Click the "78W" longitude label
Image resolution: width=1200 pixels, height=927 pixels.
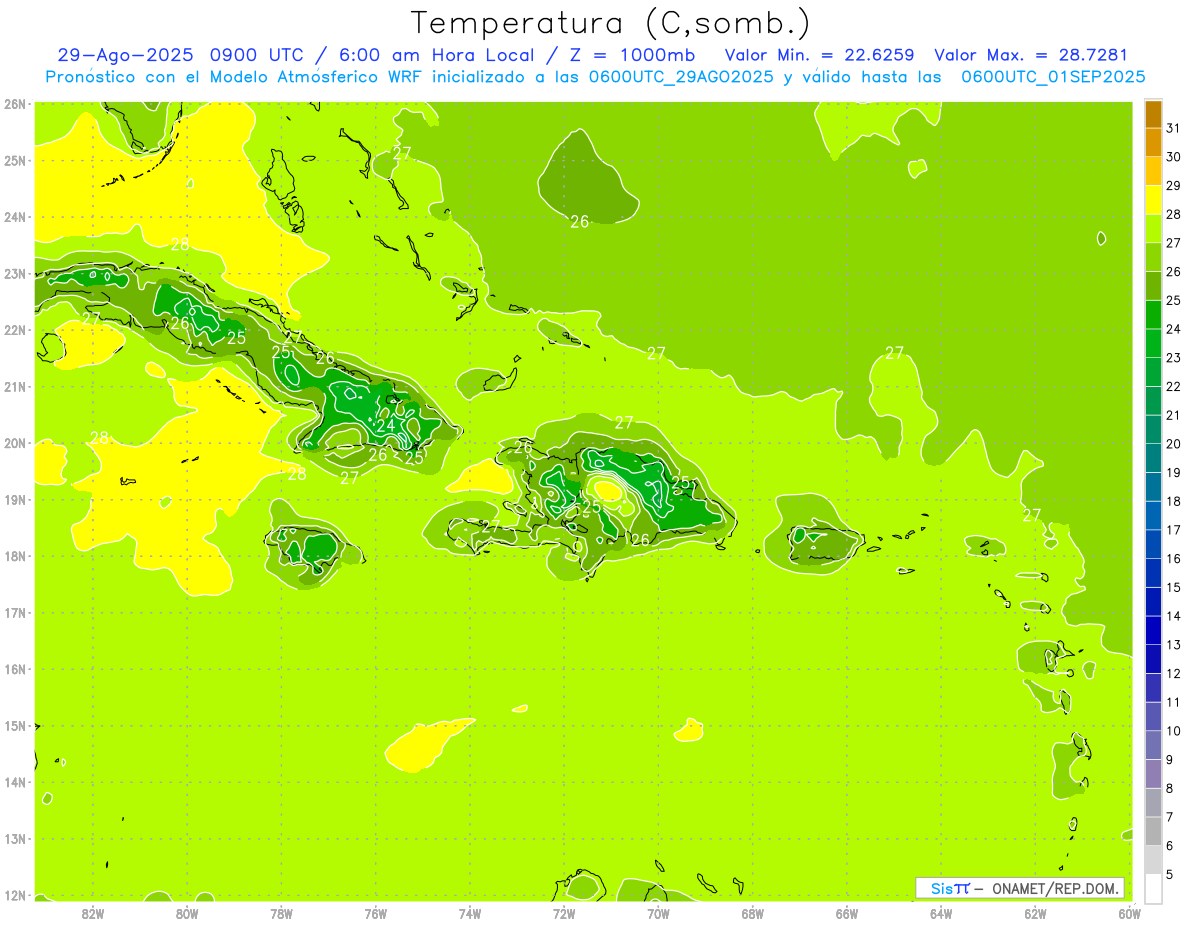tap(281, 913)
